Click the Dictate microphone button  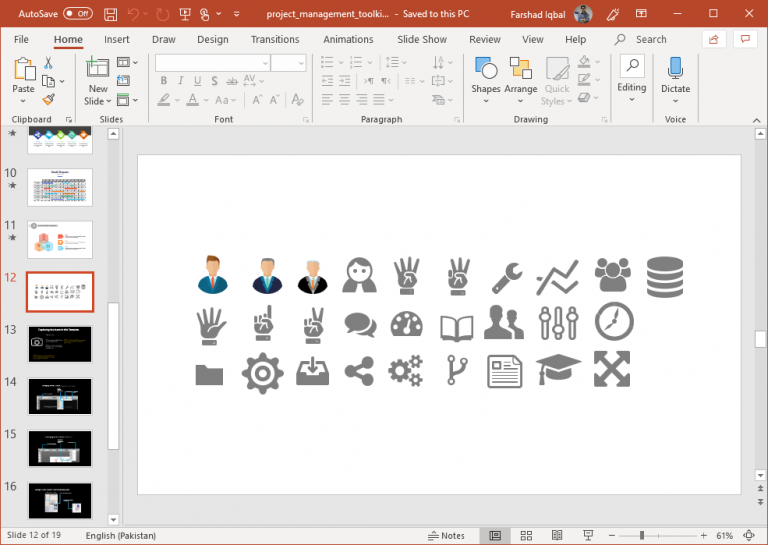(675, 81)
